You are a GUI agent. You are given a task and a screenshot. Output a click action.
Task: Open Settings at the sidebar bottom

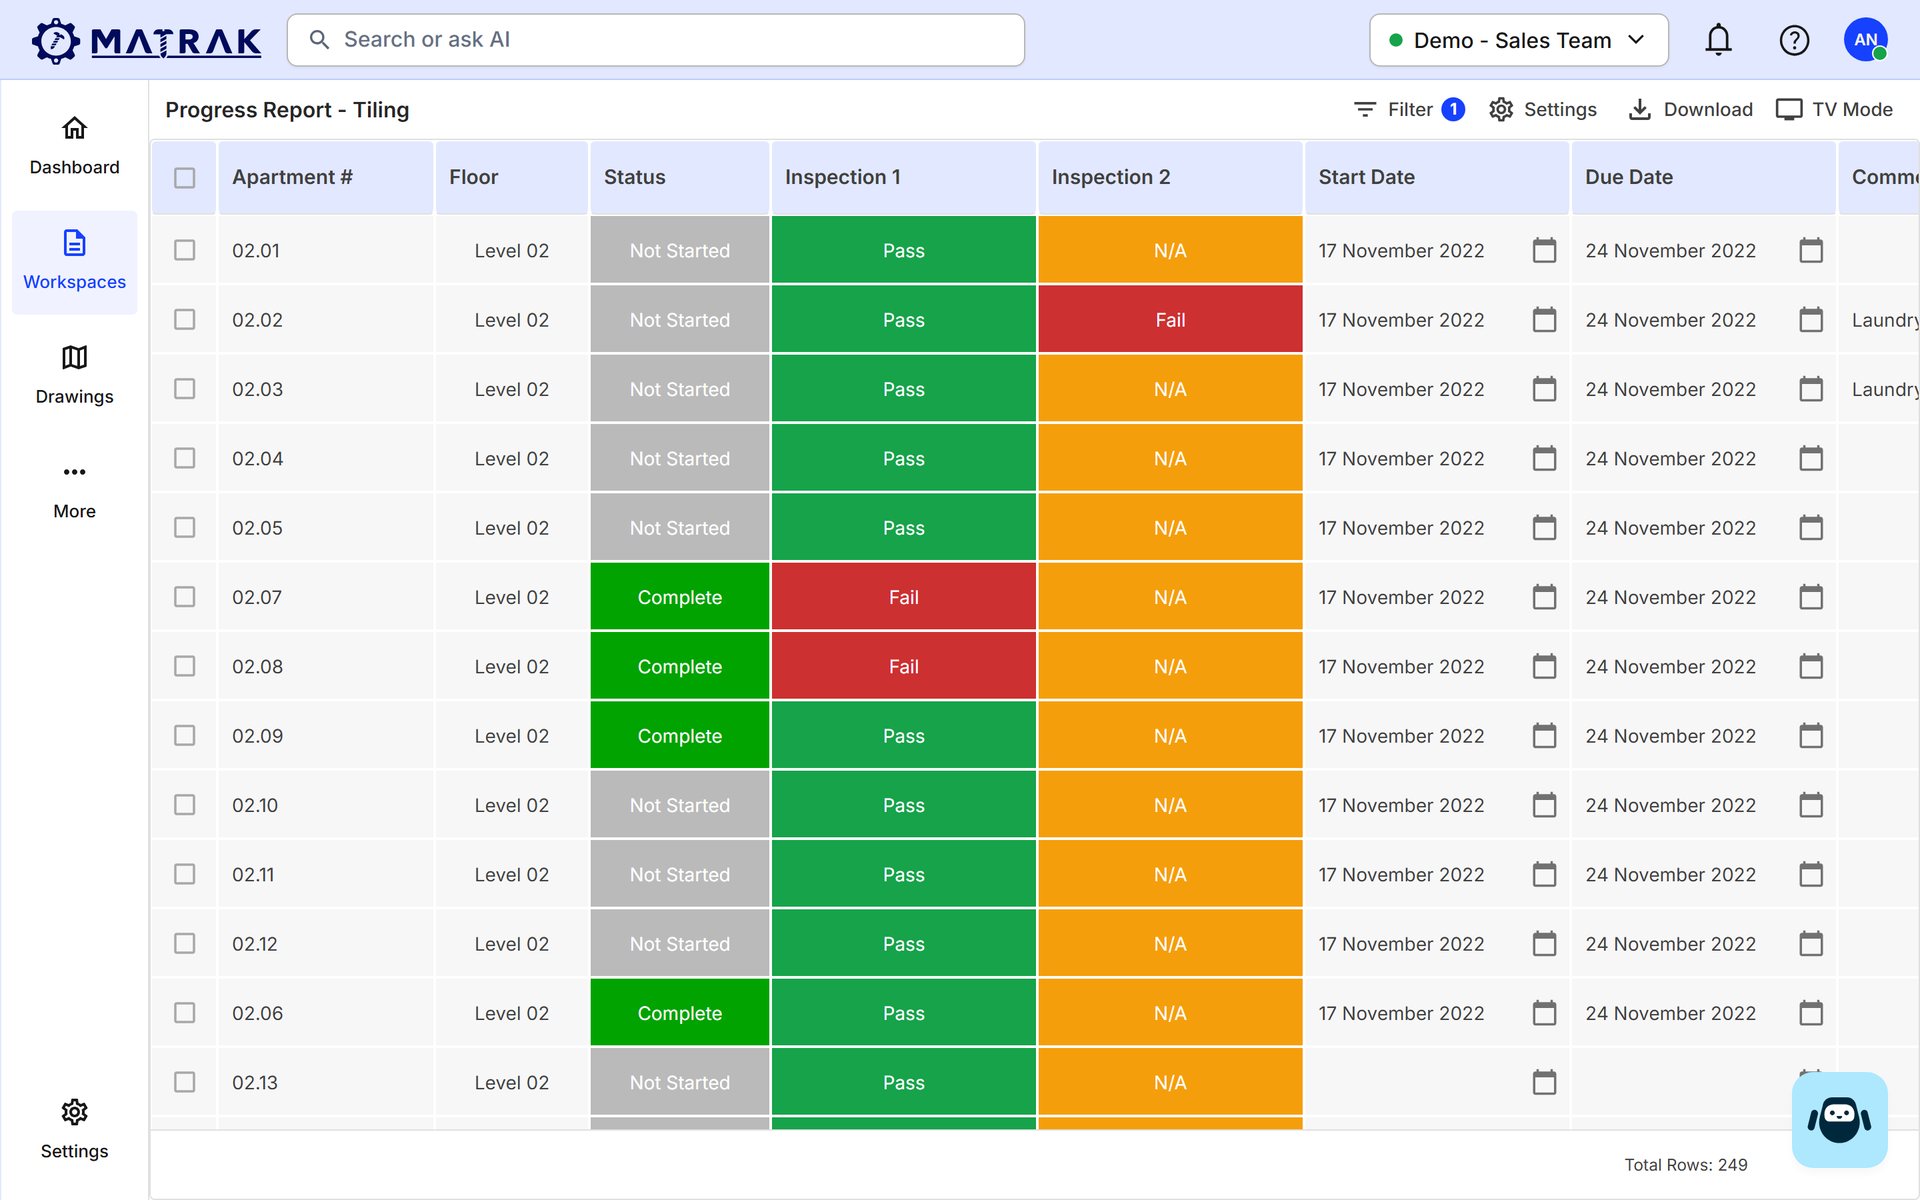(74, 1130)
